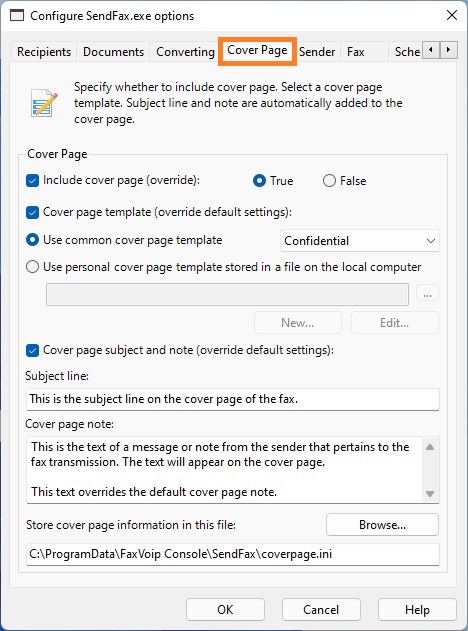Open the Confidential template dropdown
The image size is (468, 631).
tap(359, 241)
